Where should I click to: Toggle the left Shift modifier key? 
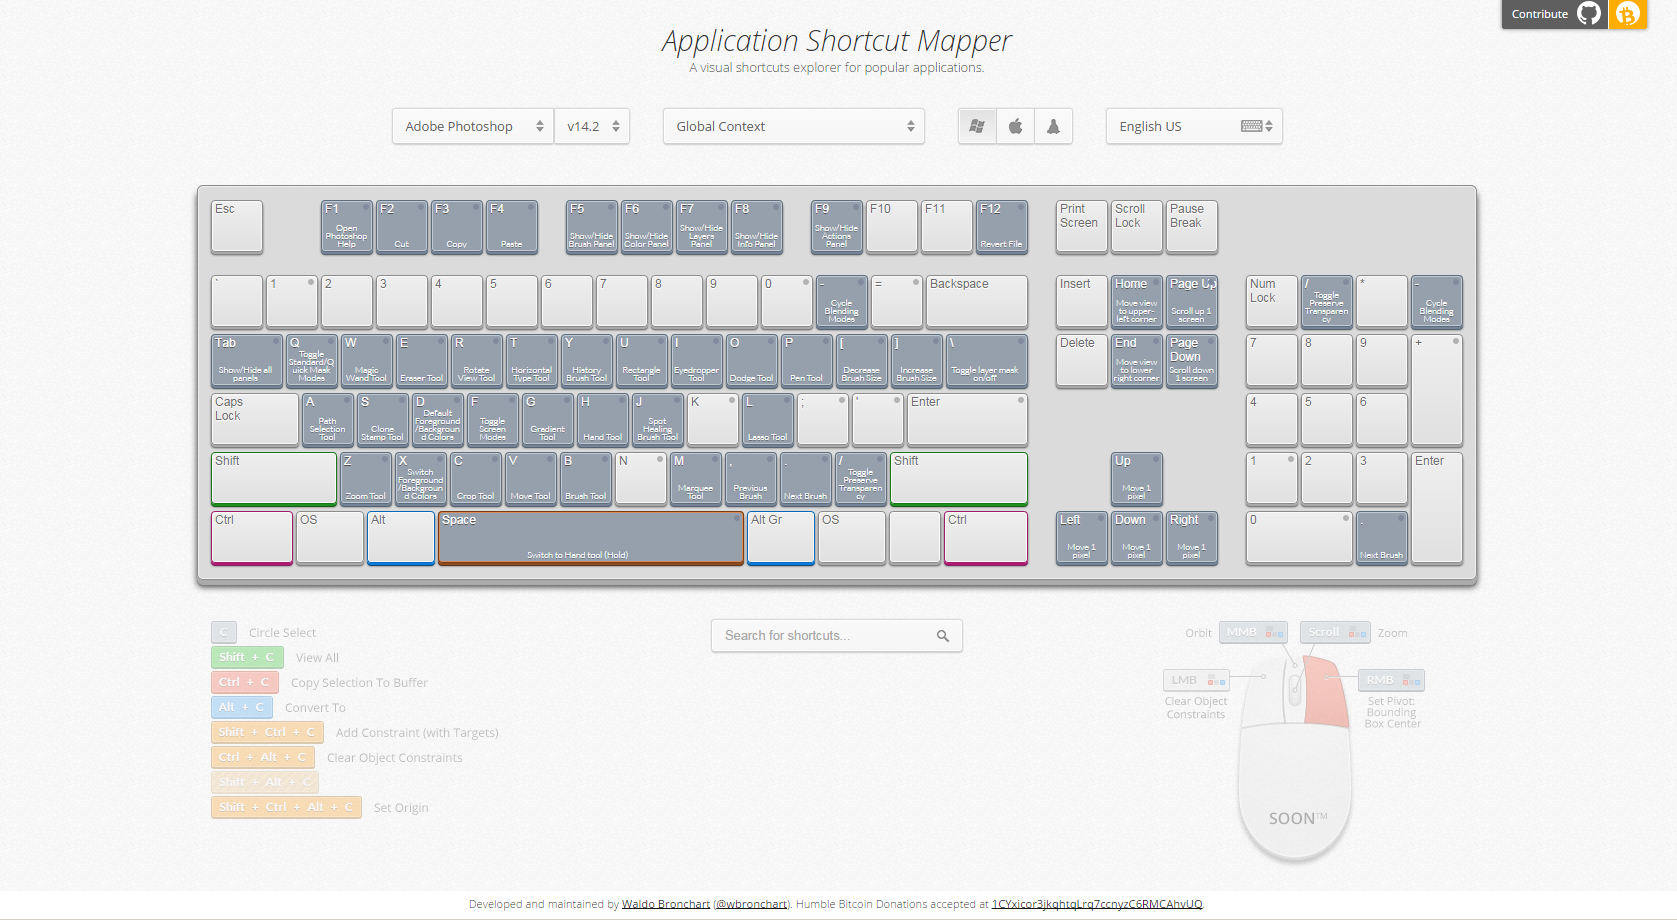point(274,479)
